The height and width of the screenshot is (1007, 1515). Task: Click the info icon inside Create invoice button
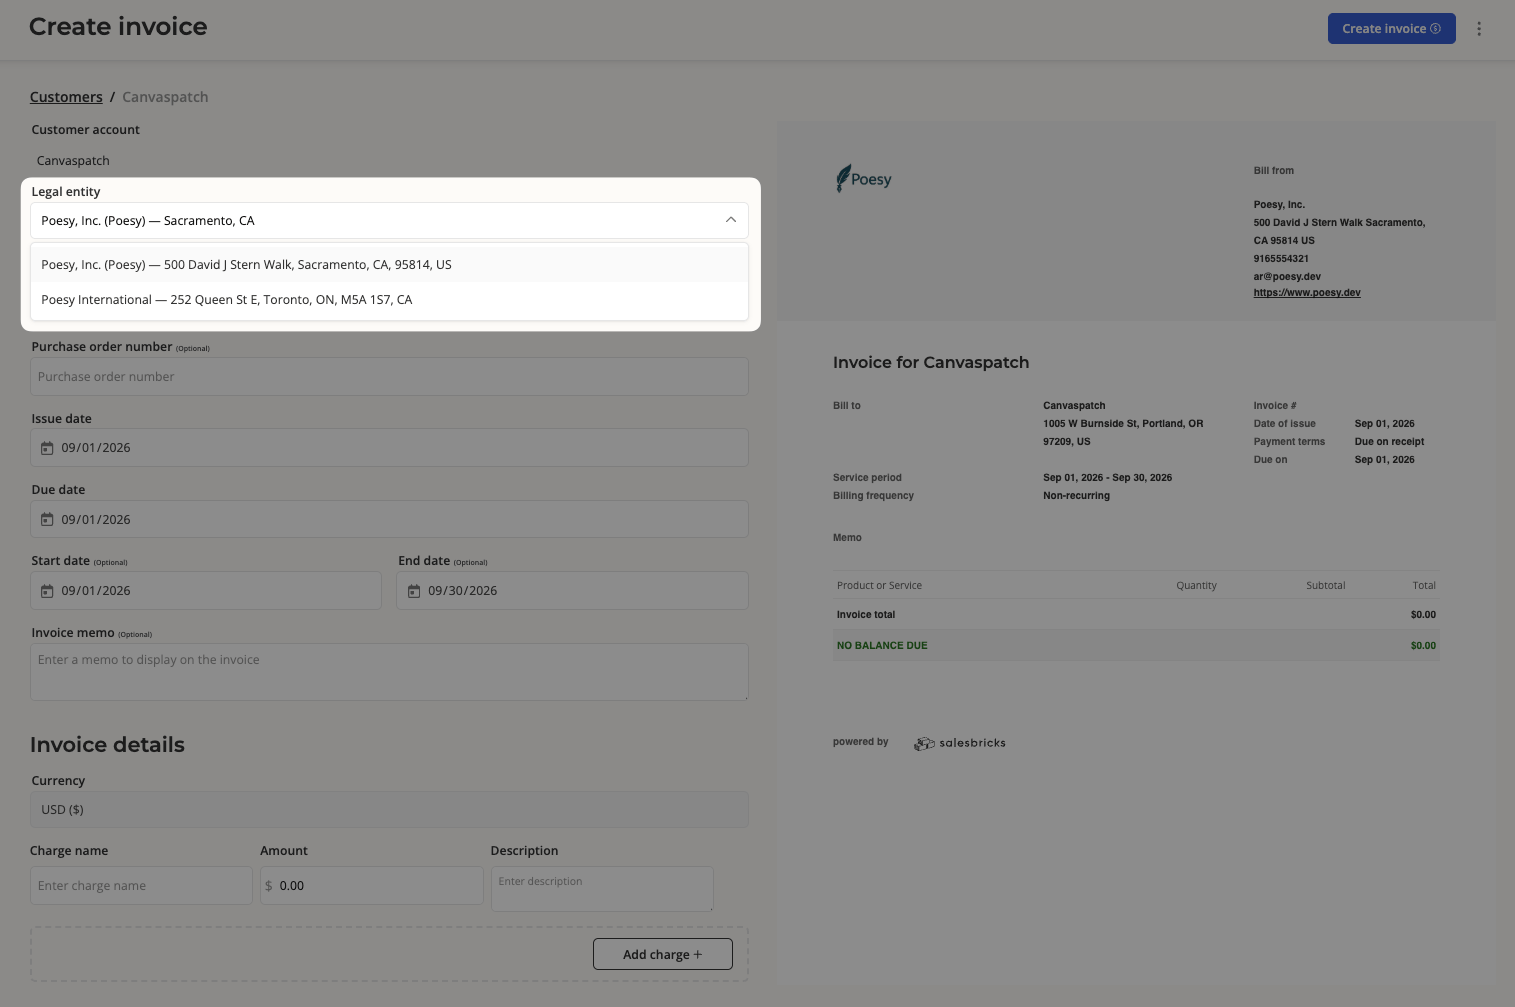pyautogui.click(x=1436, y=29)
